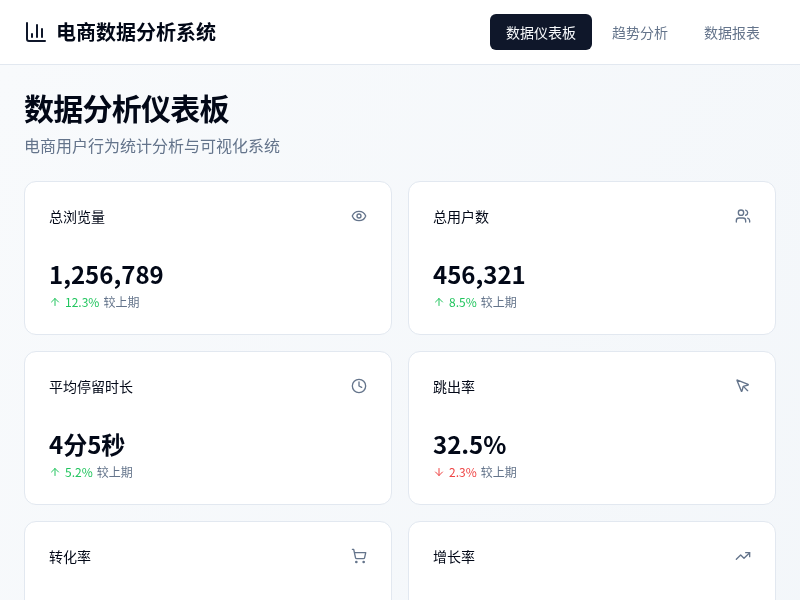
Task: Click the 5.2% change indicator
Action: (78, 472)
